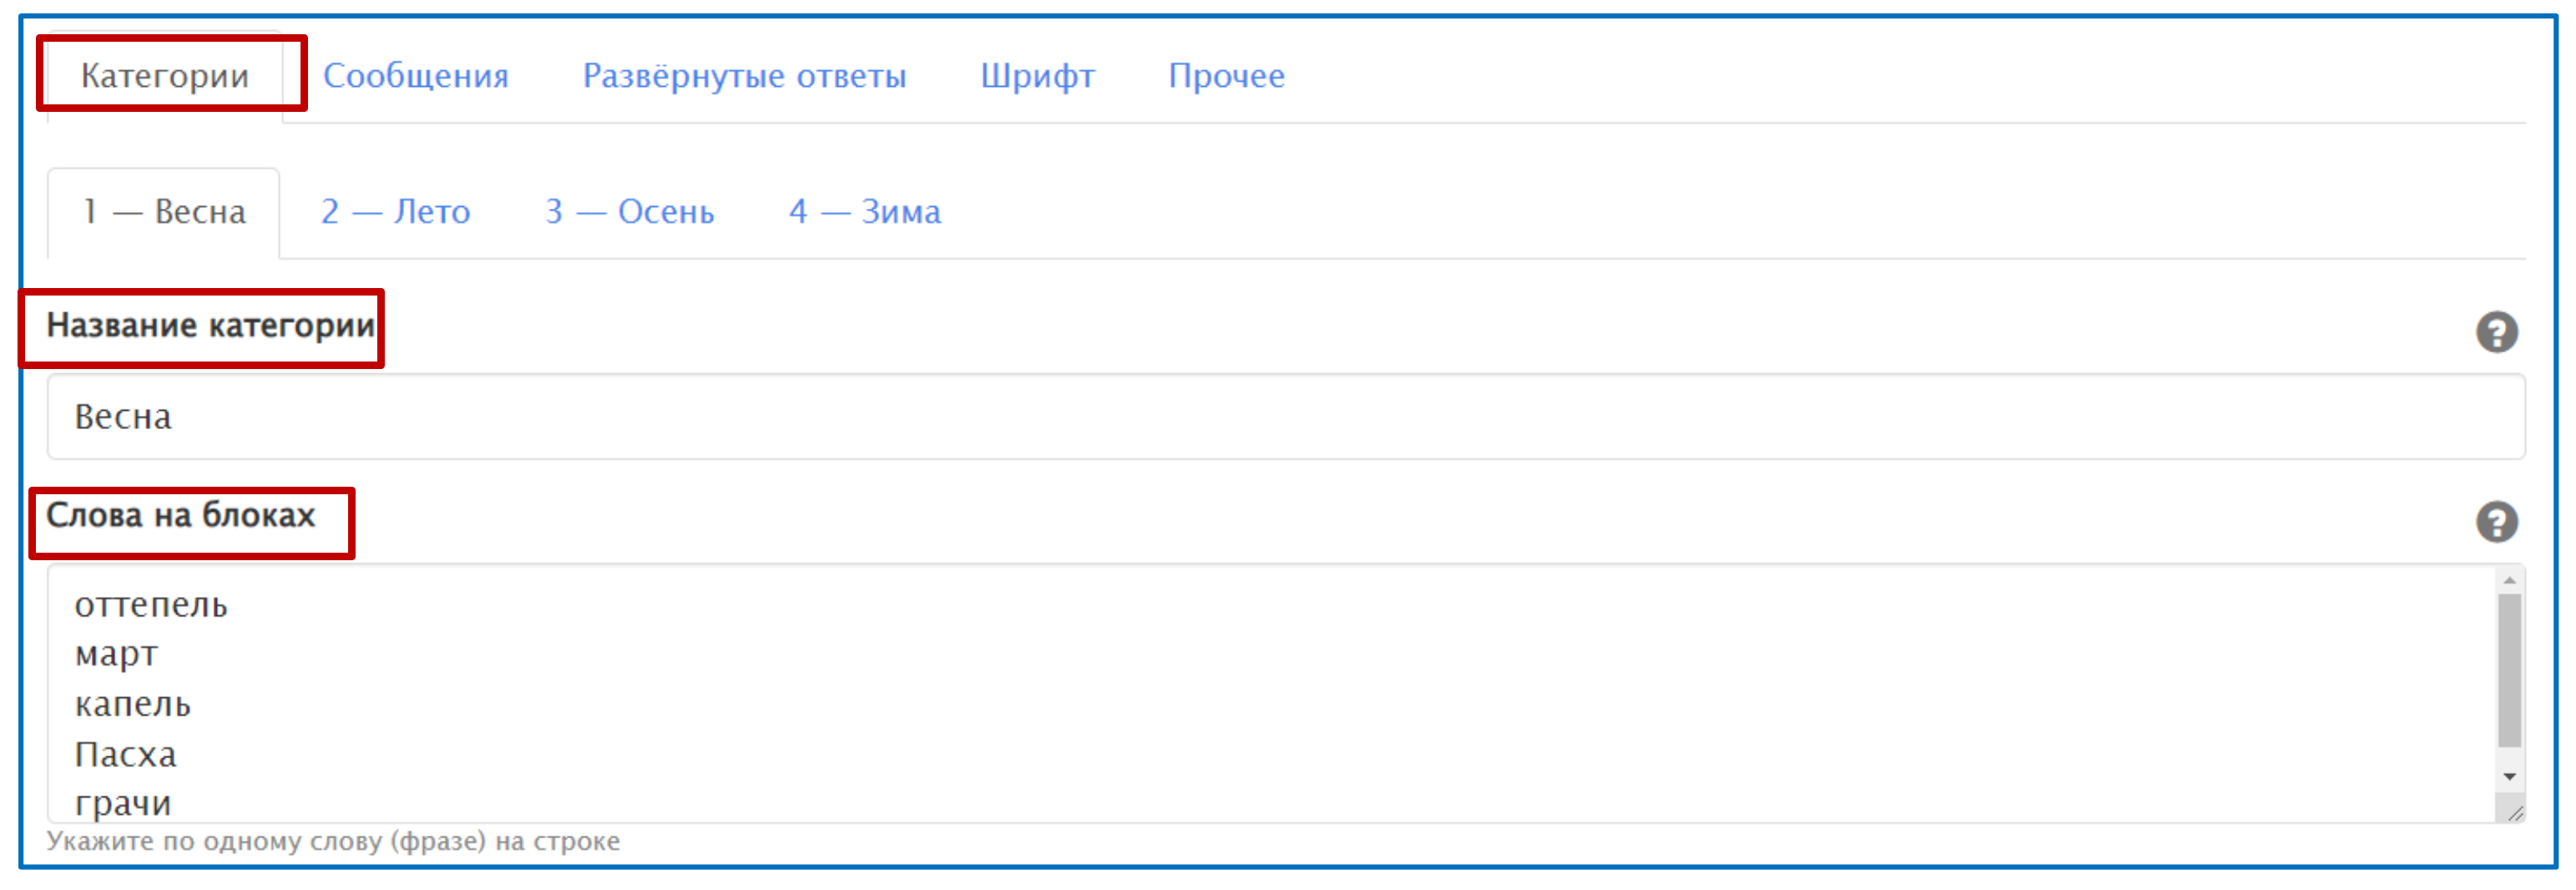Switch to the 2 — Лето category tab
This screenshot has height=890, width=2576.
click(x=395, y=212)
